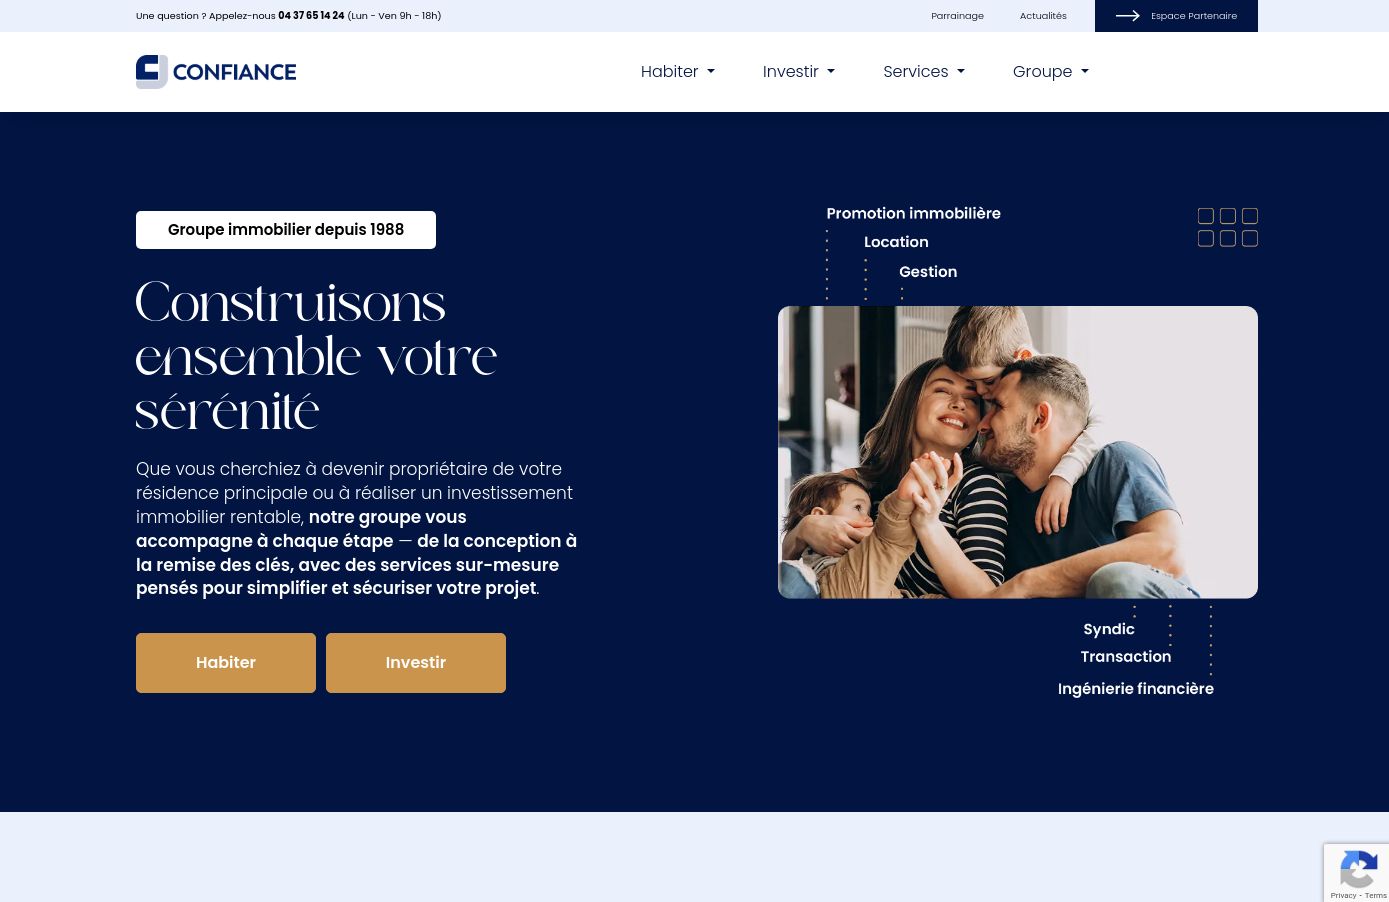Screen dimensions: 1389x902
Task: Click the gold Habiter button
Action: tap(226, 663)
